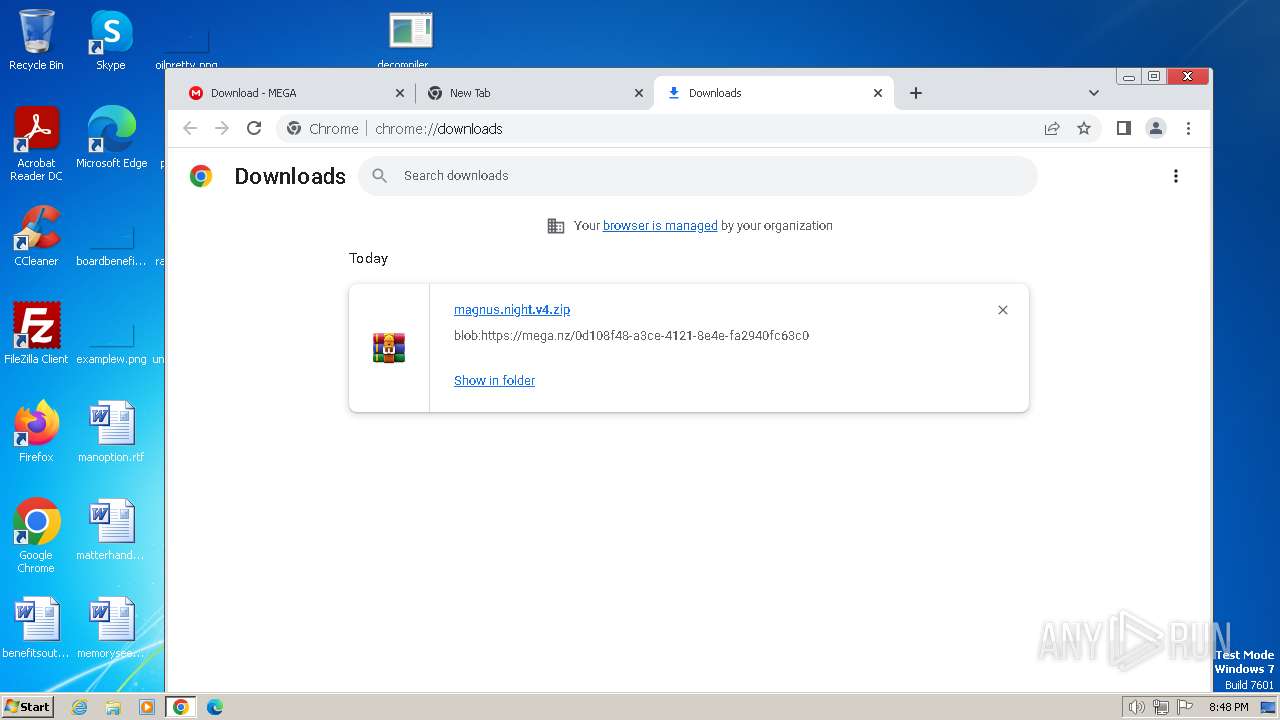Open FileZilla Client desktop shortcut
This screenshot has height=720, width=1280.
36,334
